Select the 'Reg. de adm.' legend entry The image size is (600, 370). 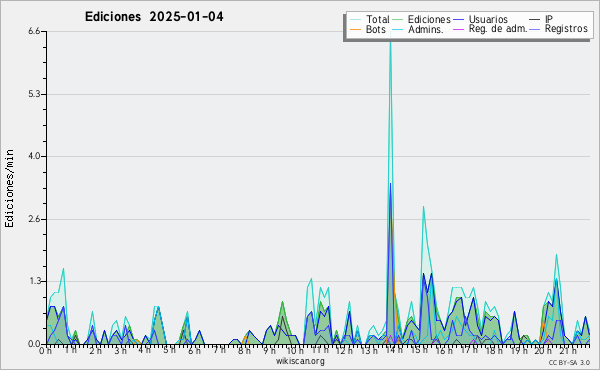(x=491, y=29)
